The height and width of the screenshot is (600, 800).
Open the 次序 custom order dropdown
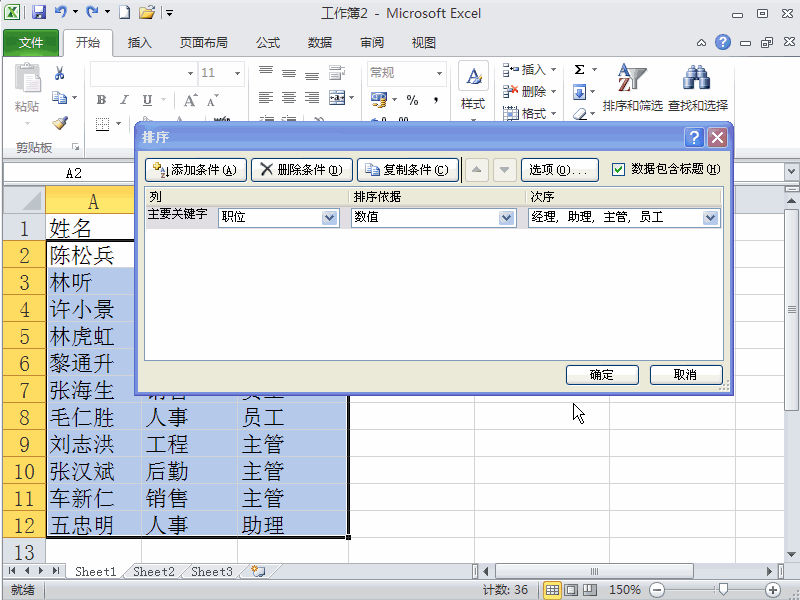[710, 218]
